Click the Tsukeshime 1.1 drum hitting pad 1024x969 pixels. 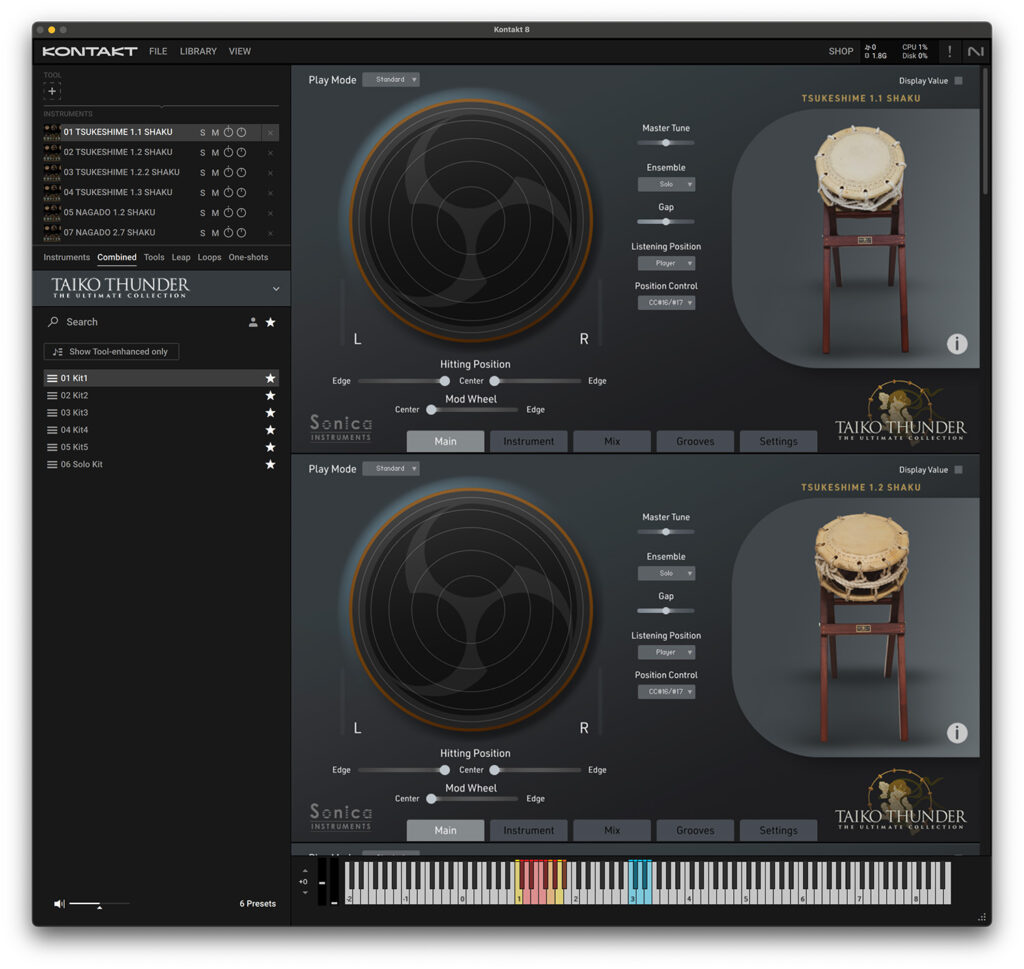[x=471, y=219]
